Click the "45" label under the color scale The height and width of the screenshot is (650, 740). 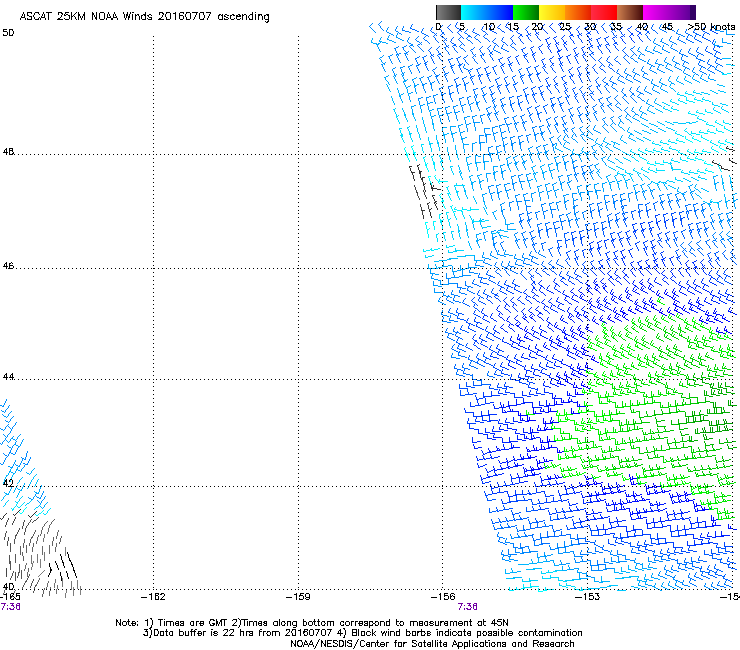[667, 27]
